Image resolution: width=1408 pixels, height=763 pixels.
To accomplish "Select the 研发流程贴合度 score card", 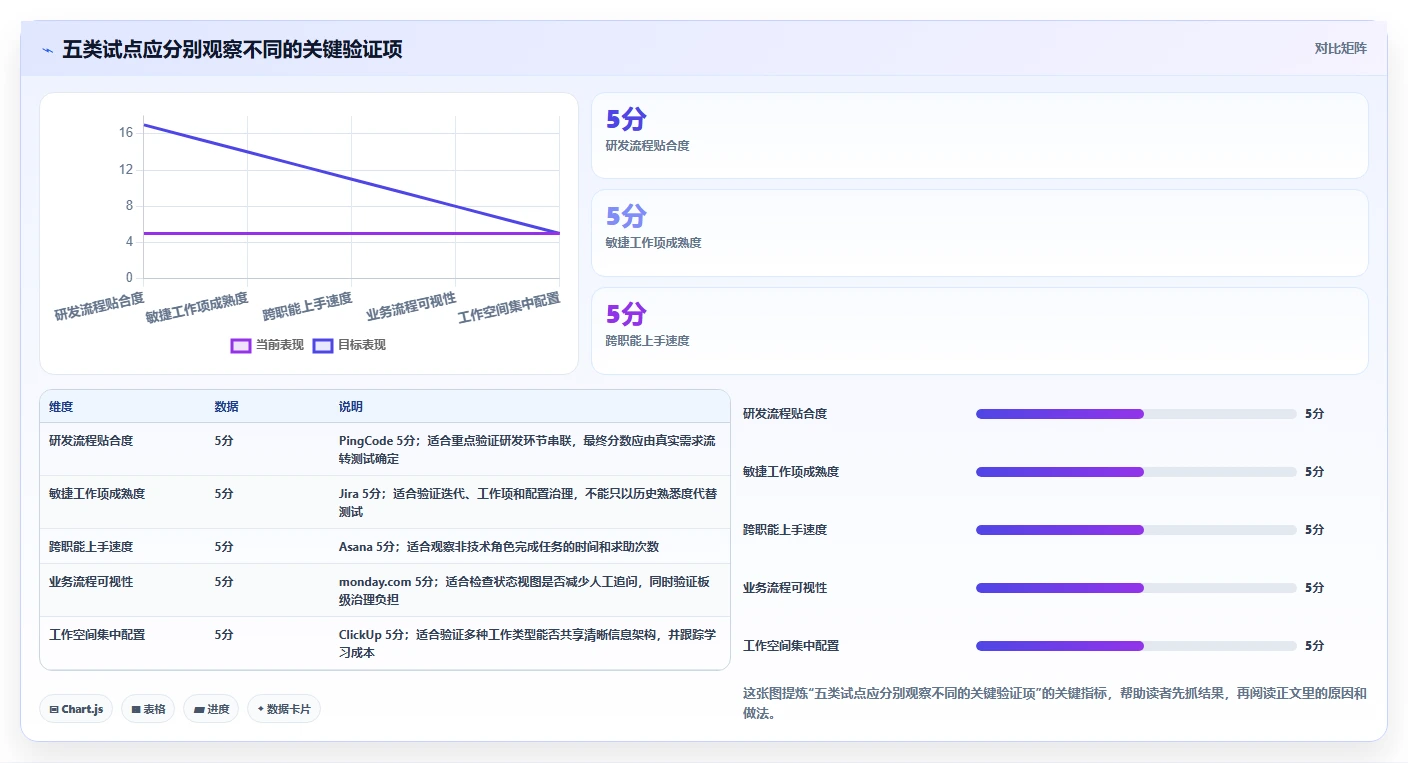I will coord(979,136).
